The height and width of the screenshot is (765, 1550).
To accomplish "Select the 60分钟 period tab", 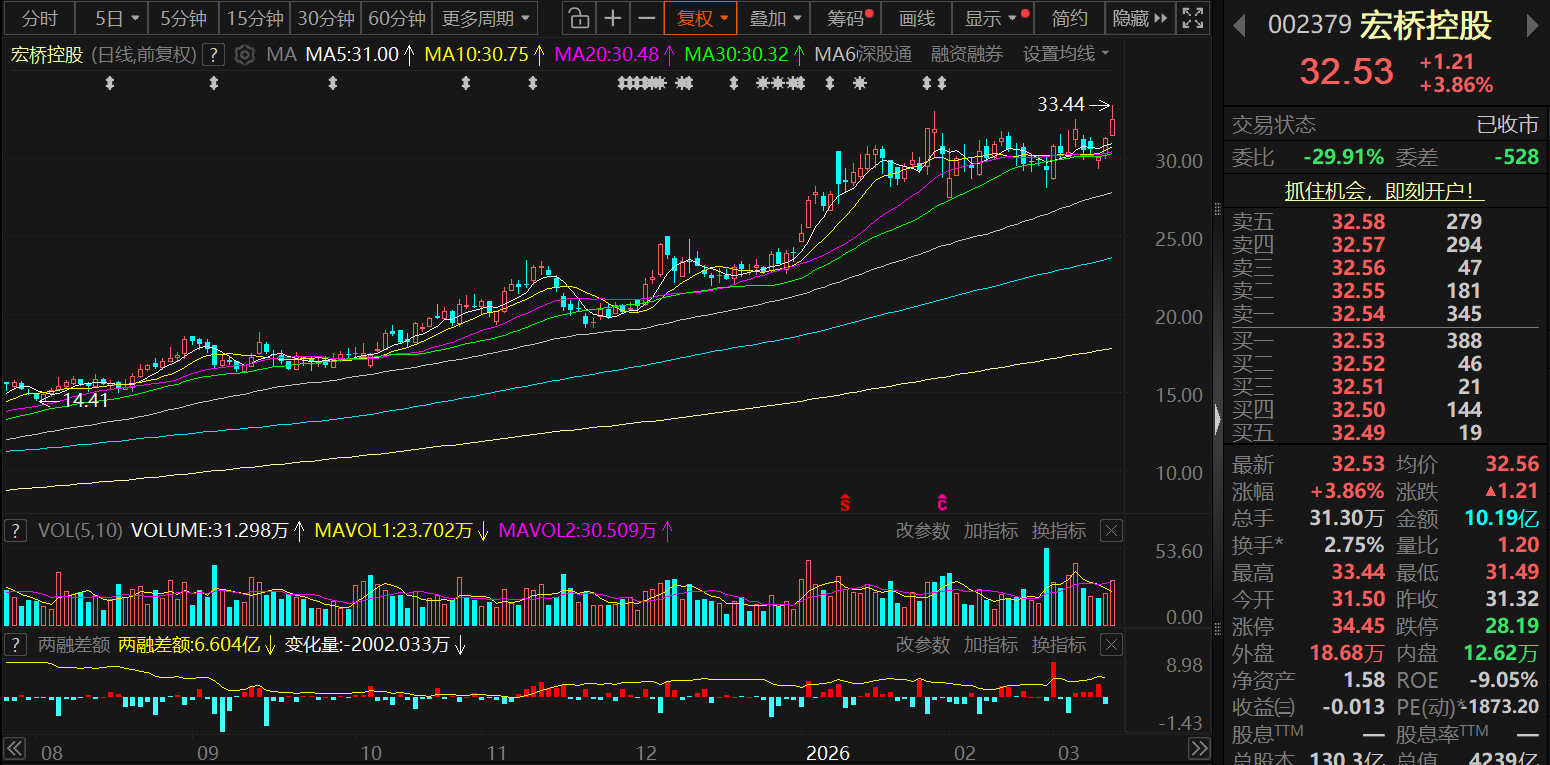I will click(x=396, y=18).
